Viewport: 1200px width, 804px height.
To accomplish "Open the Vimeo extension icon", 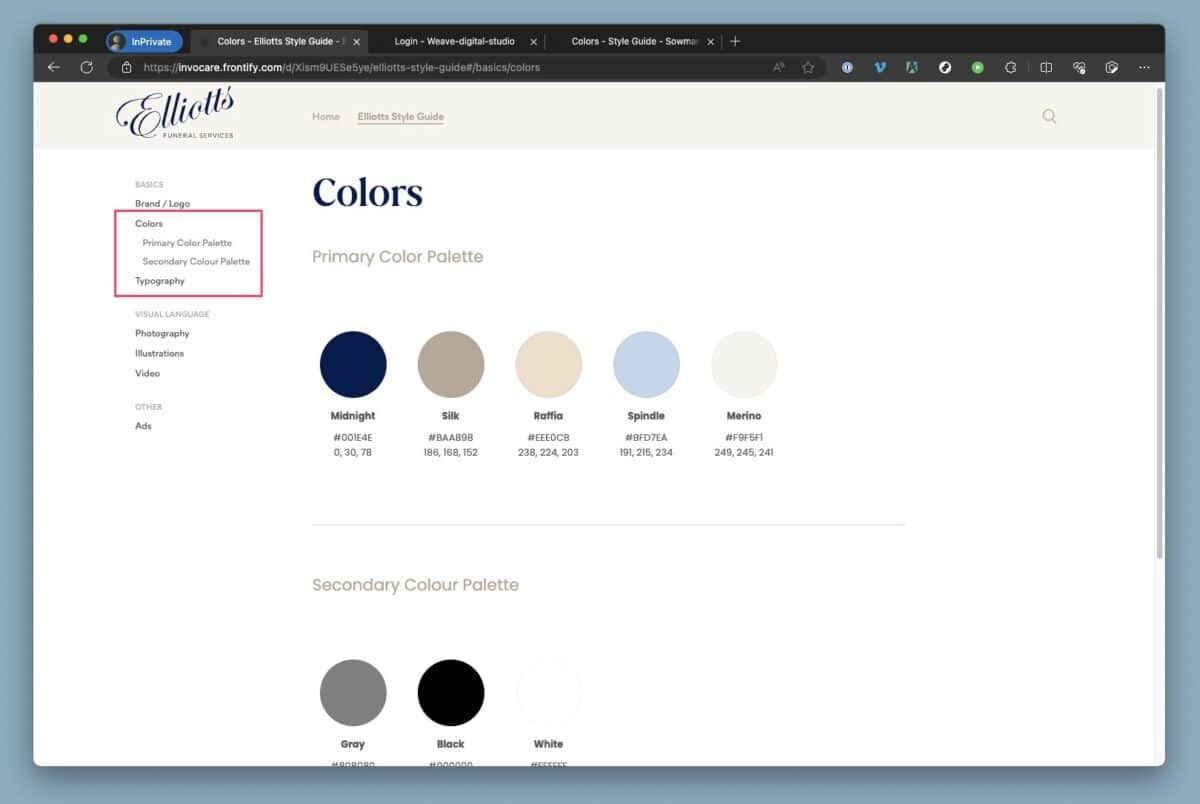I will 879,67.
